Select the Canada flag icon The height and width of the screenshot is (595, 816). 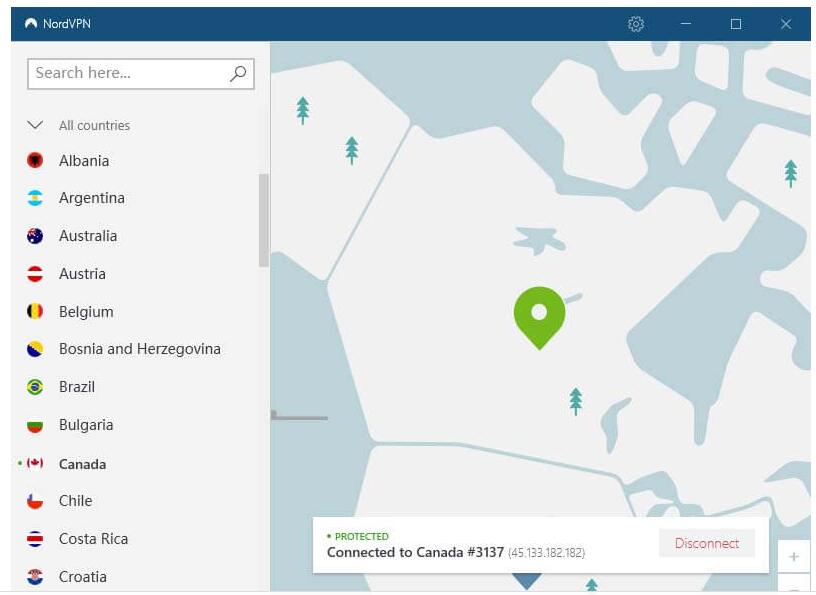(35, 463)
